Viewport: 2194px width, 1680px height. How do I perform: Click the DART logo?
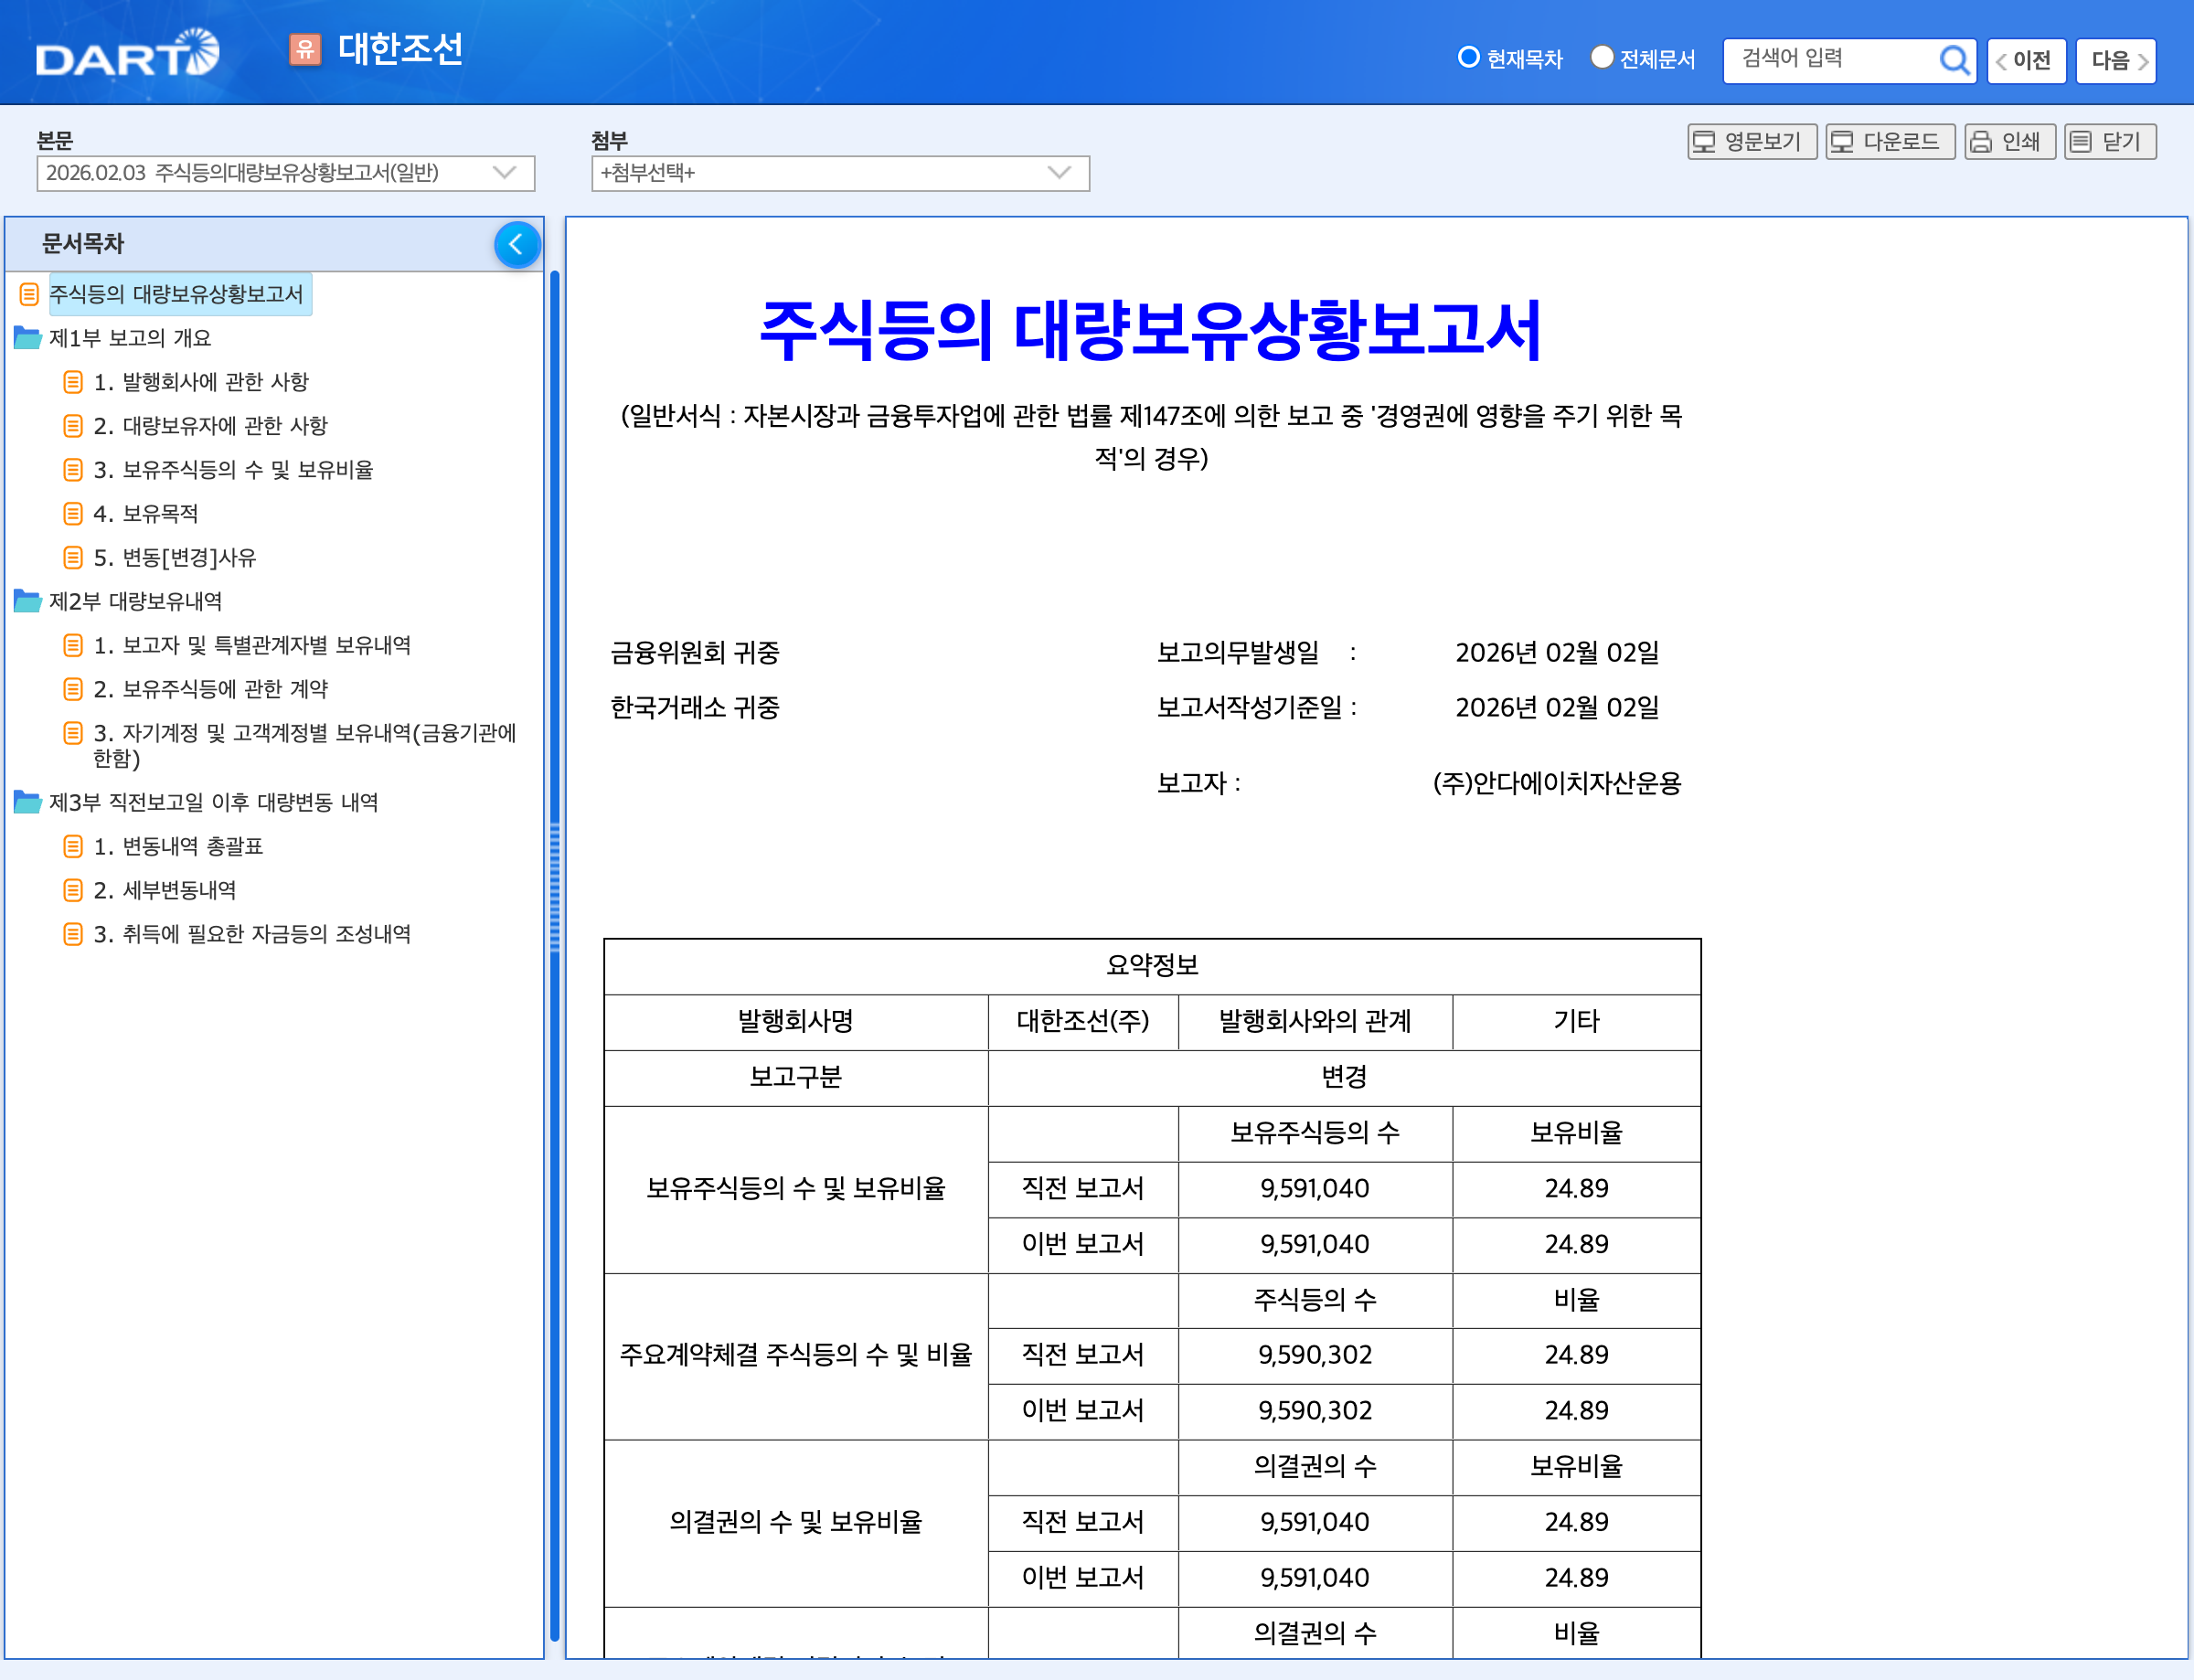[x=127, y=54]
